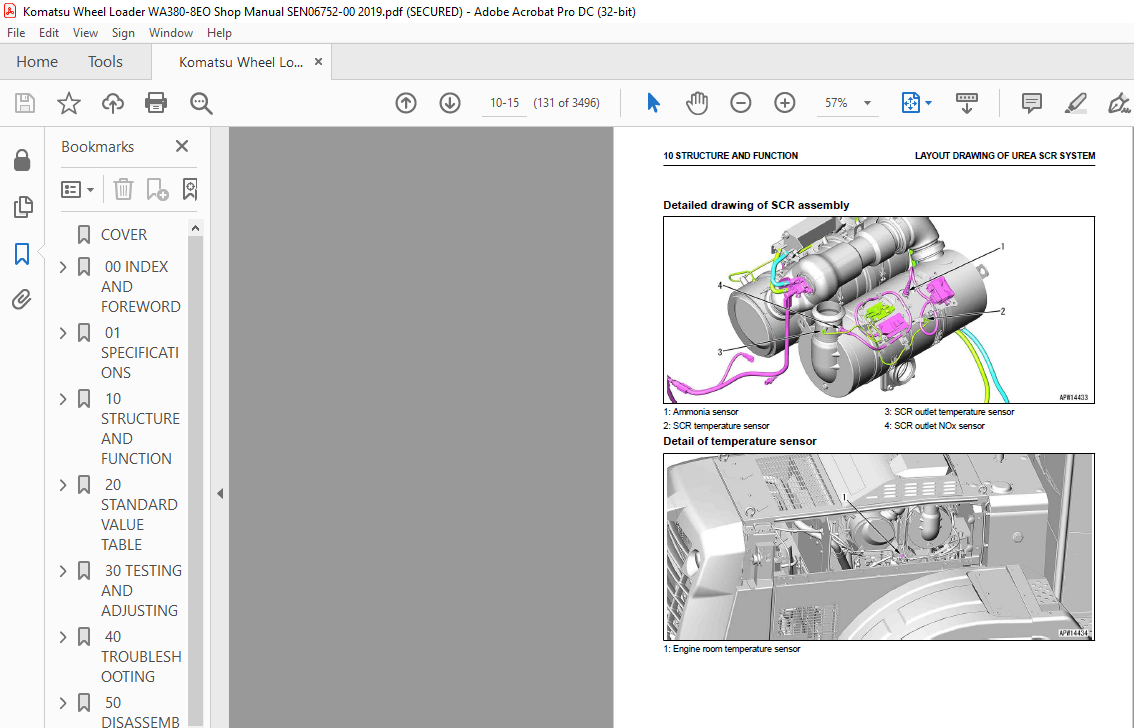Image resolution: width=1134 pixels, height=728 pixels.
Task: Open the File menu
Action: [x=16, y=33]
